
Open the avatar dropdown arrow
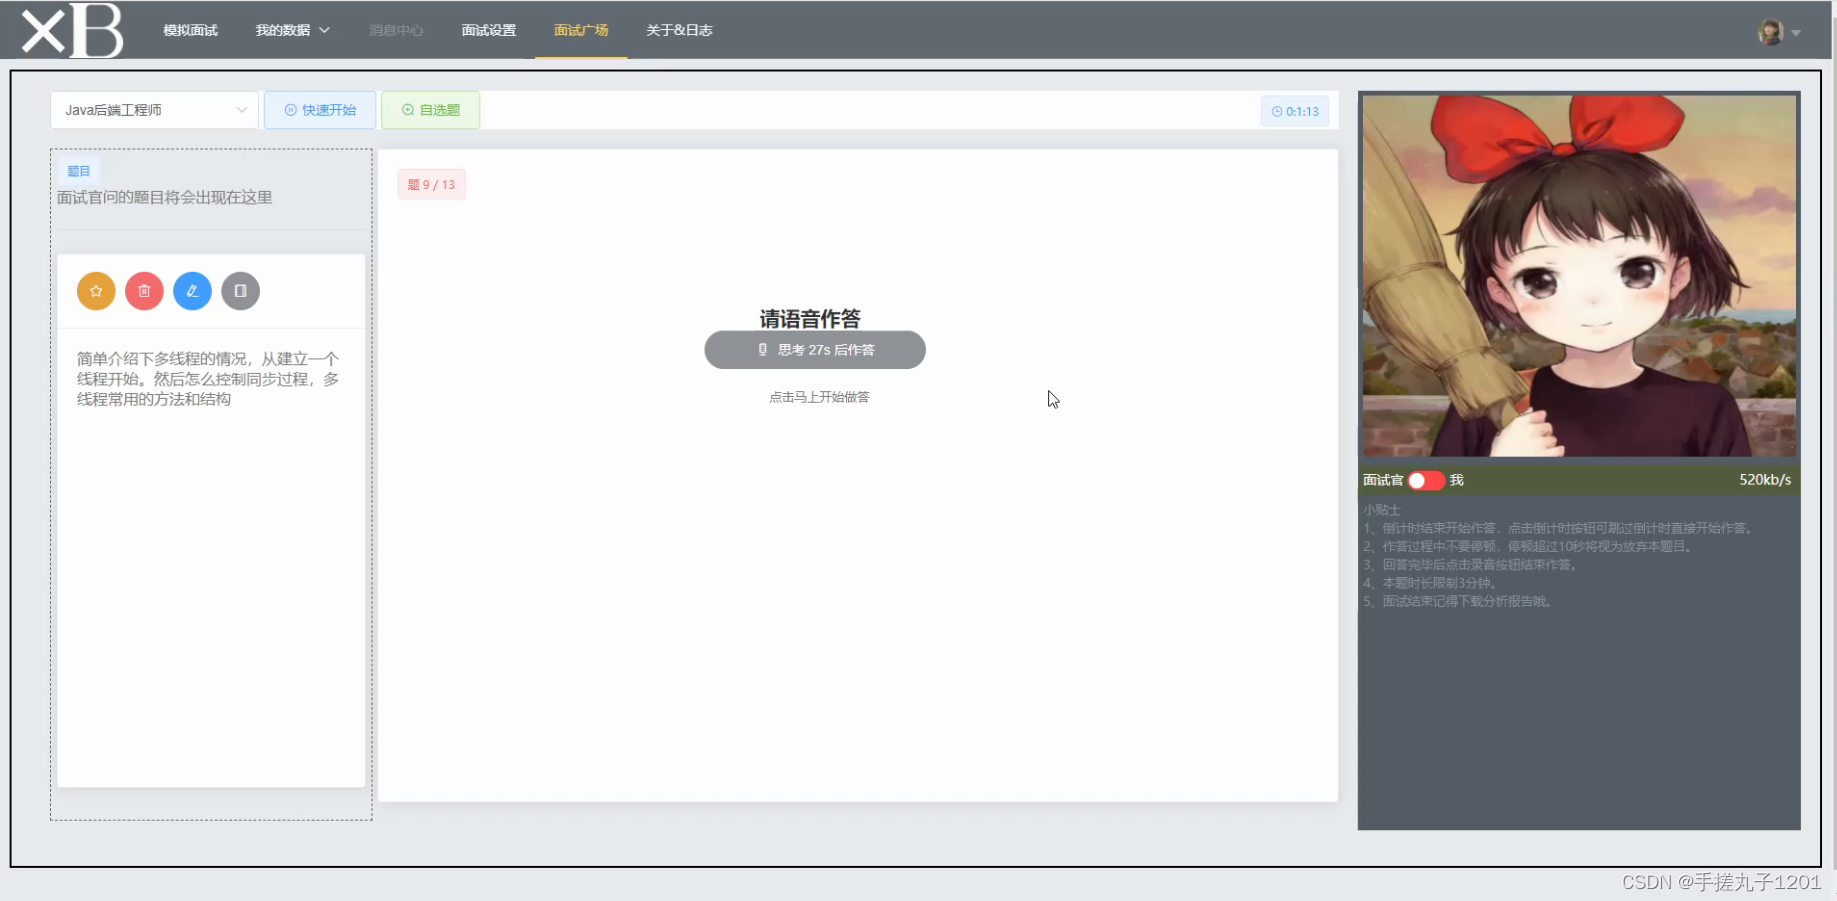pos(1796,33)
